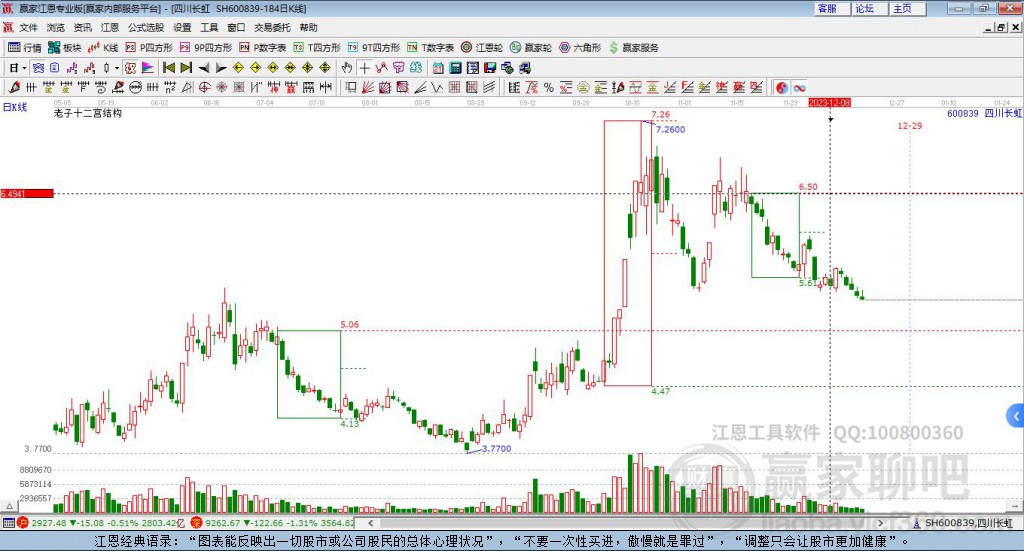1024x551 pixels.
Task: Click the horizontal scrollbar right arrow
Action: point(880,523)
